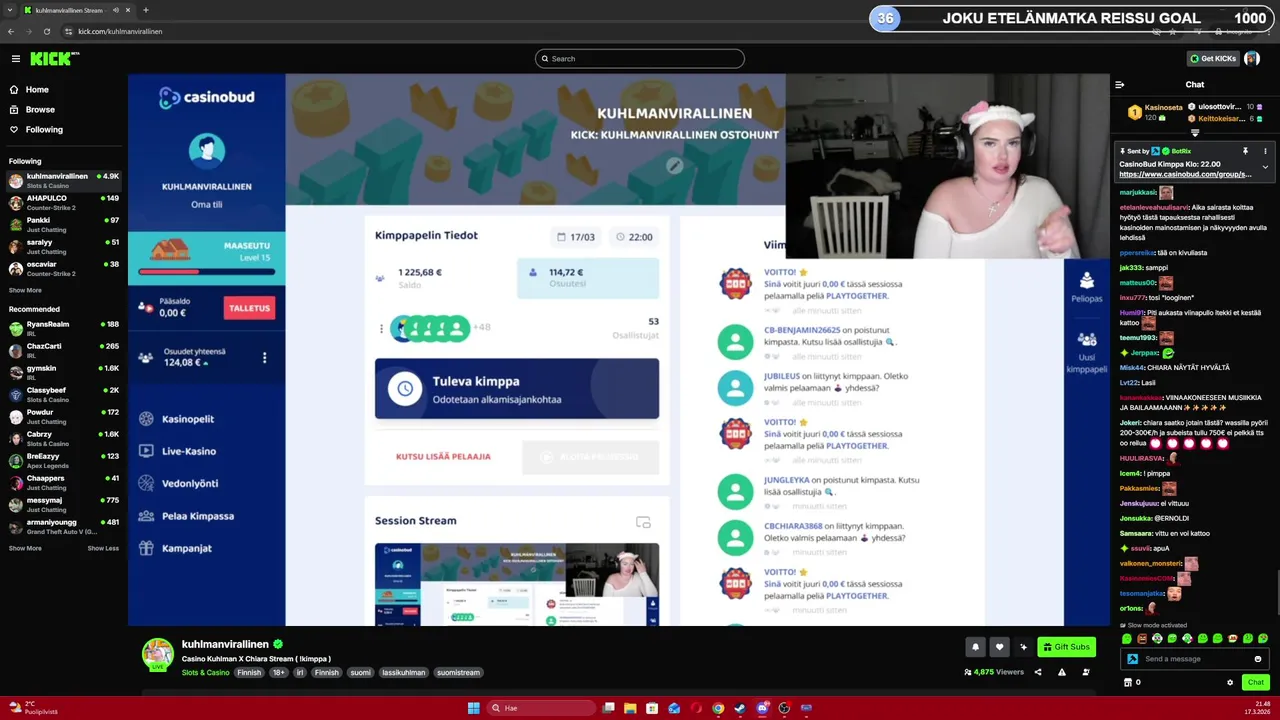This screenshot has height=720, width=1280.
Task: Open gymskin recommended channel
Action: coord(64,372)
